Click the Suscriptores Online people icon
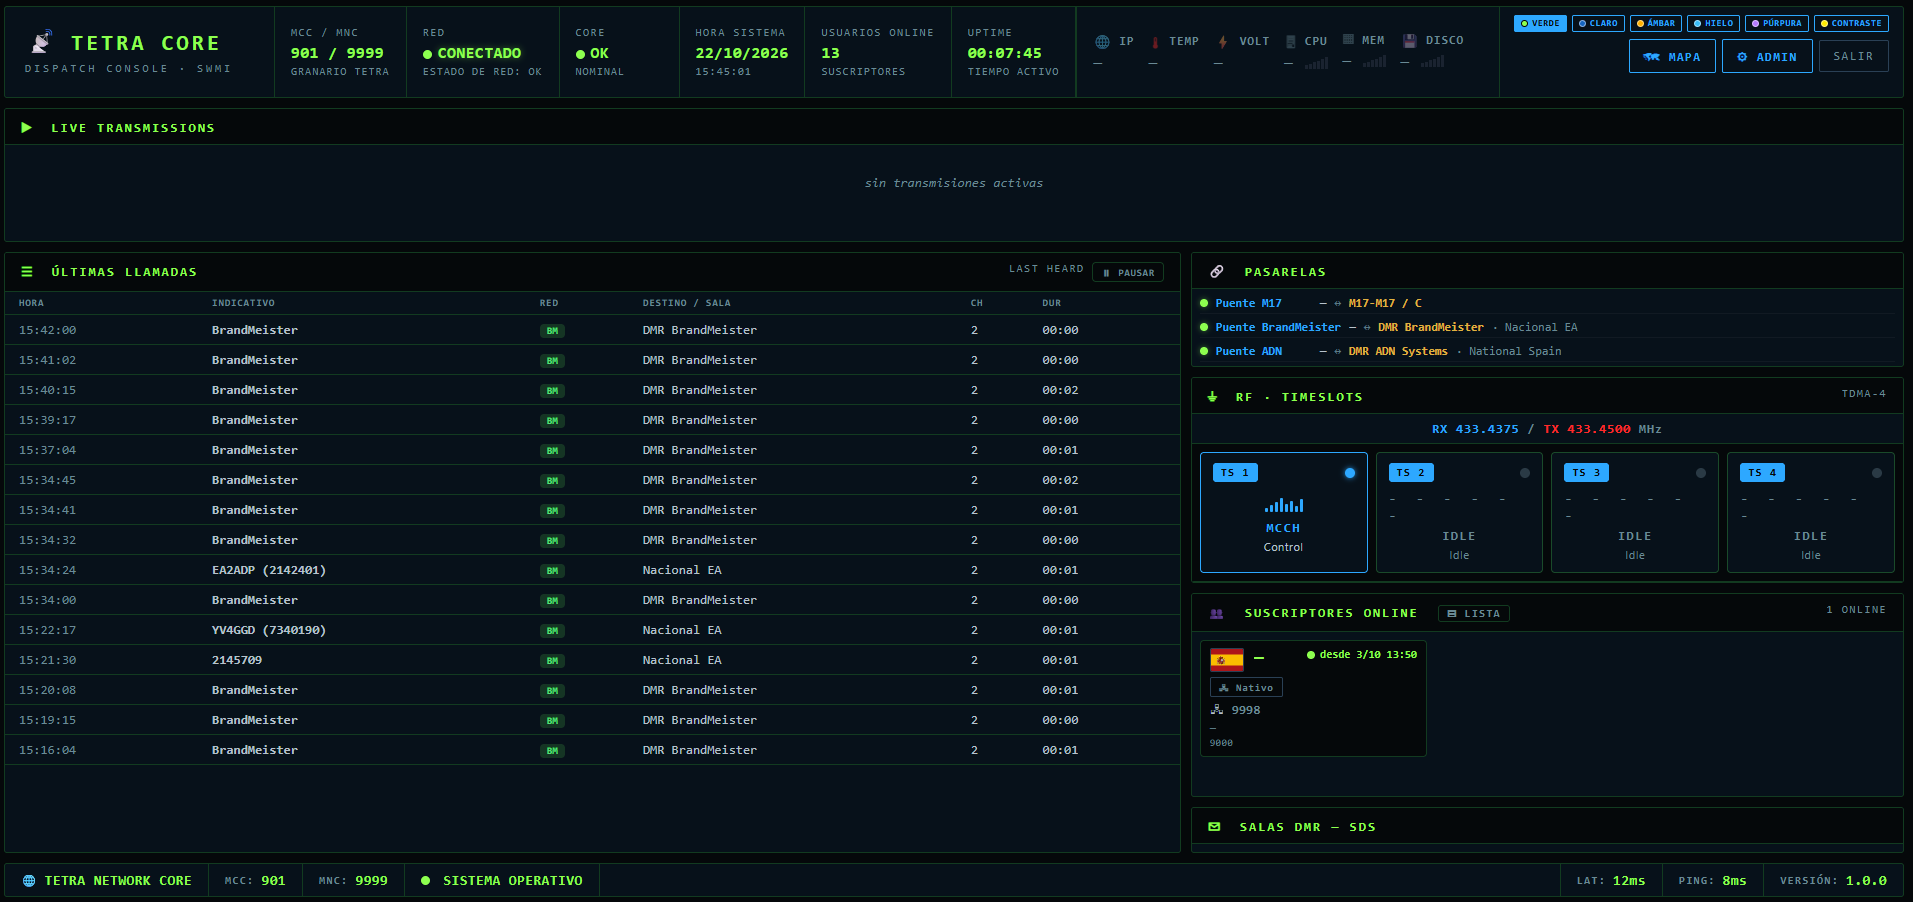1913x902 pixels. [1217, 614]
